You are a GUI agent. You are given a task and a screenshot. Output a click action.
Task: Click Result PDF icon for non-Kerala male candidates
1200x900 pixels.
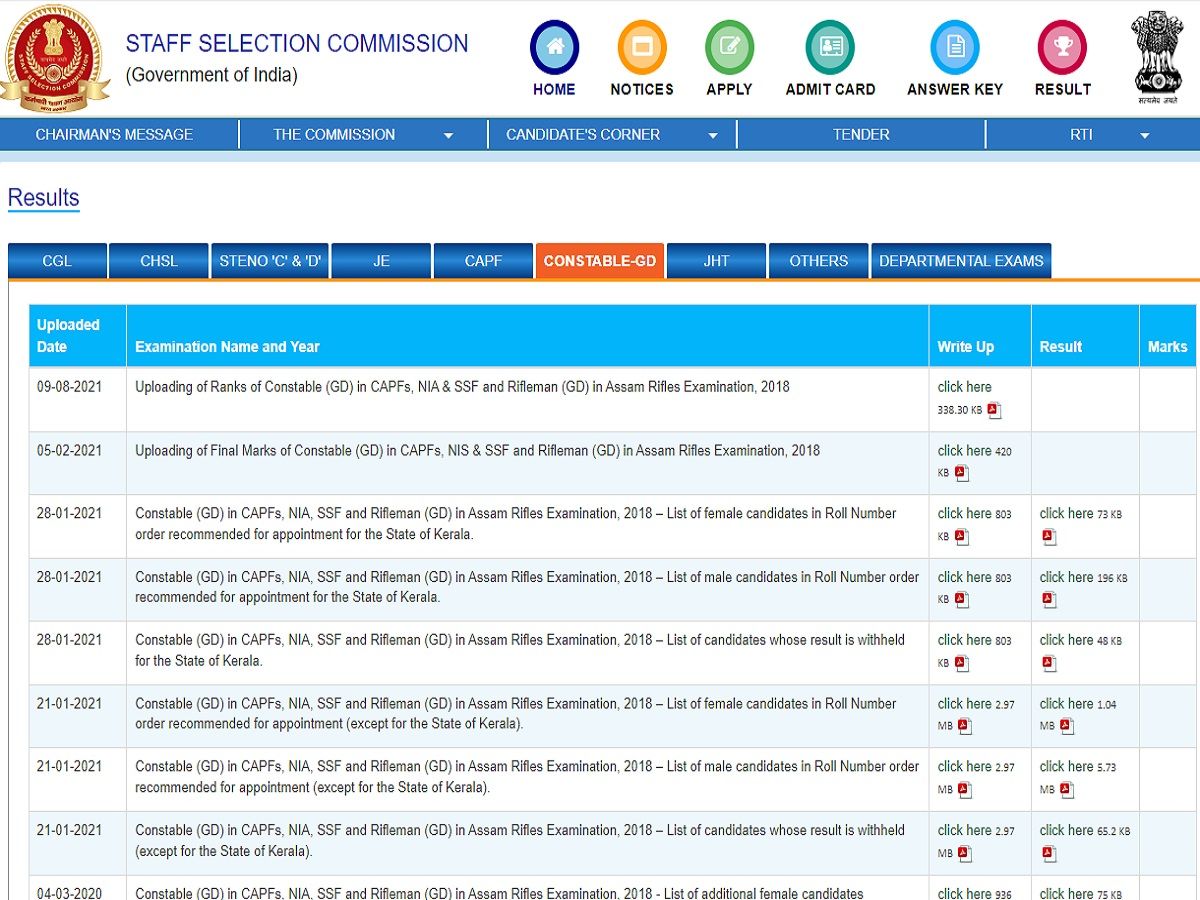click(1067, 790)
